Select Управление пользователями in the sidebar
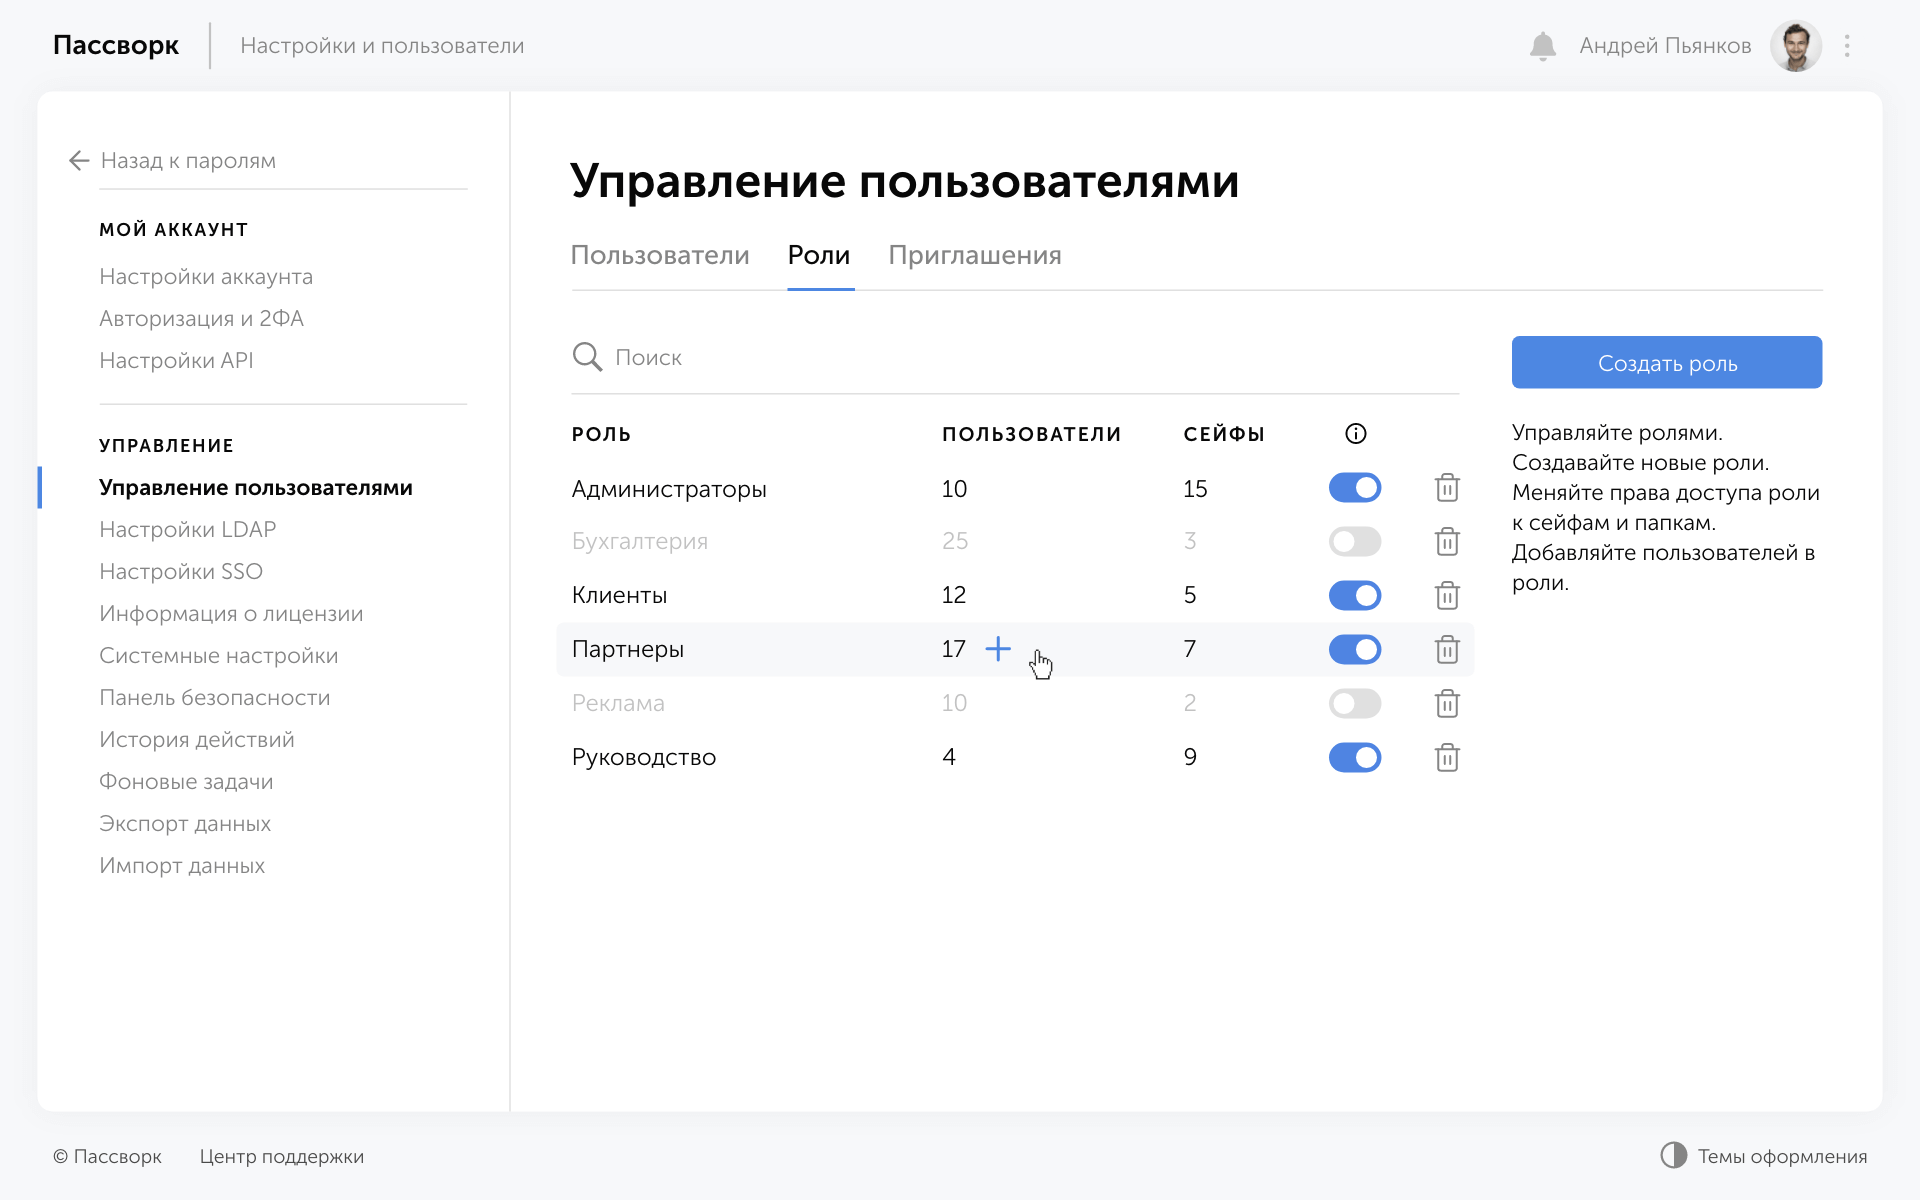Viewport: 1920px width, 1200px height. pos(256,488)
